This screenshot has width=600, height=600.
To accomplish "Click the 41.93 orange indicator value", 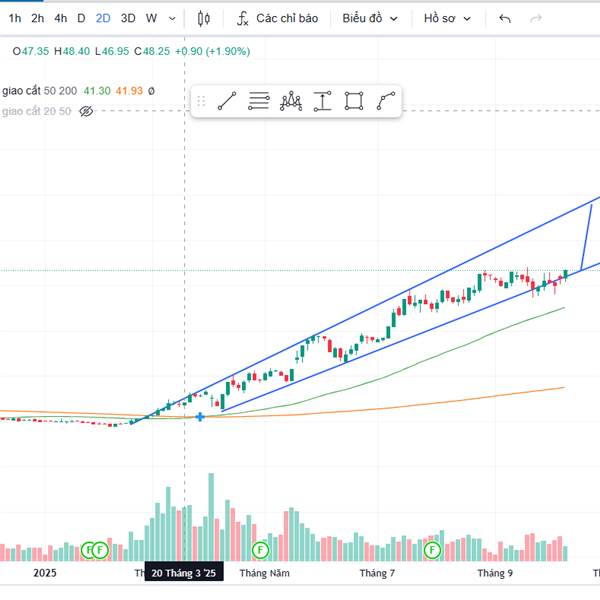I will [129, 91].
